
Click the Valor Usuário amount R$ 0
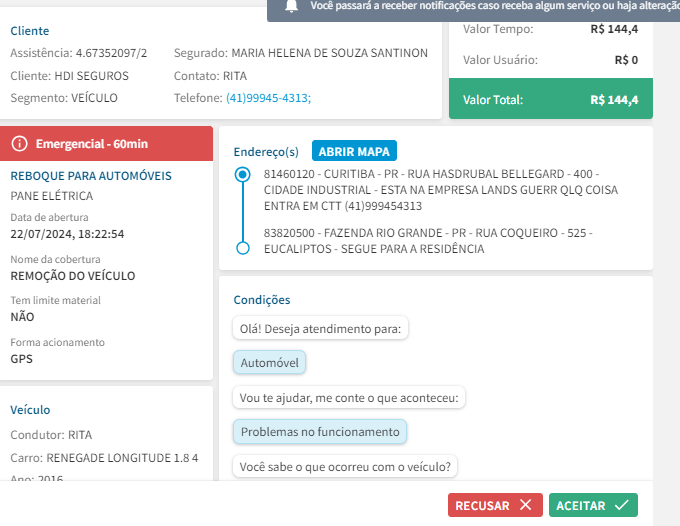click(626, 60)
